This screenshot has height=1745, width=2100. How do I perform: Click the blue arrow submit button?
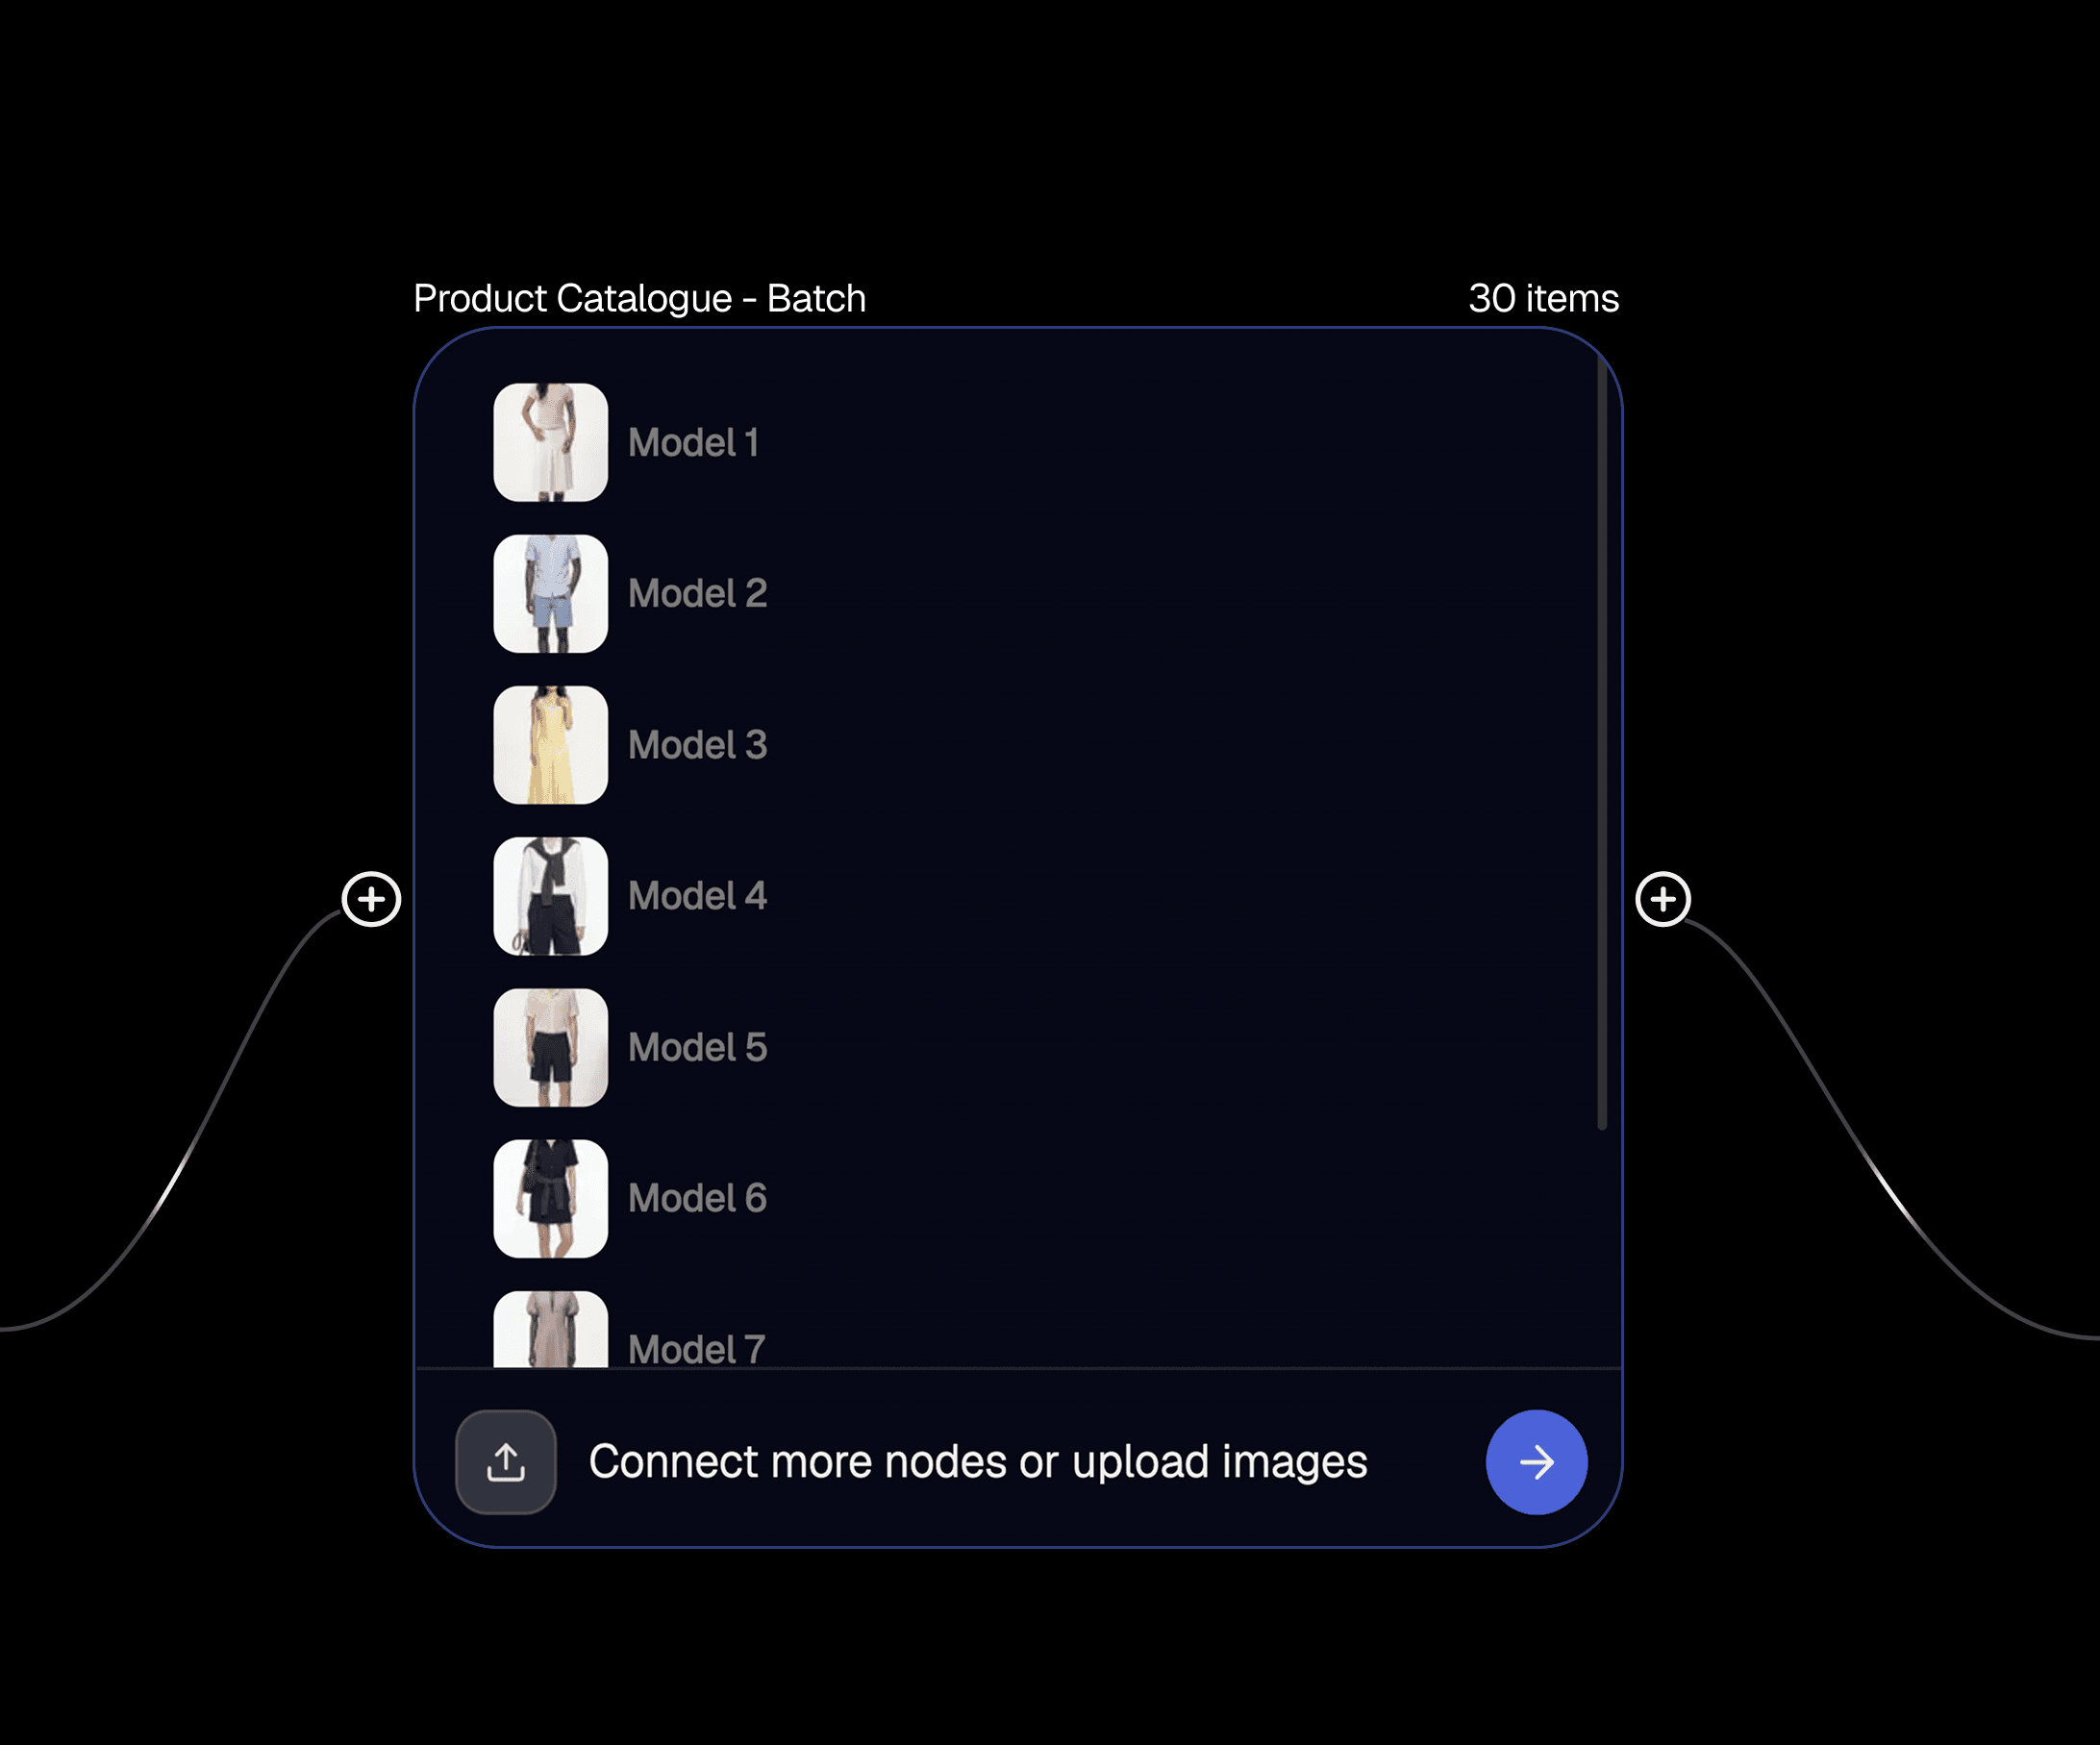pyautogui.click(x=1536, y=1462)
